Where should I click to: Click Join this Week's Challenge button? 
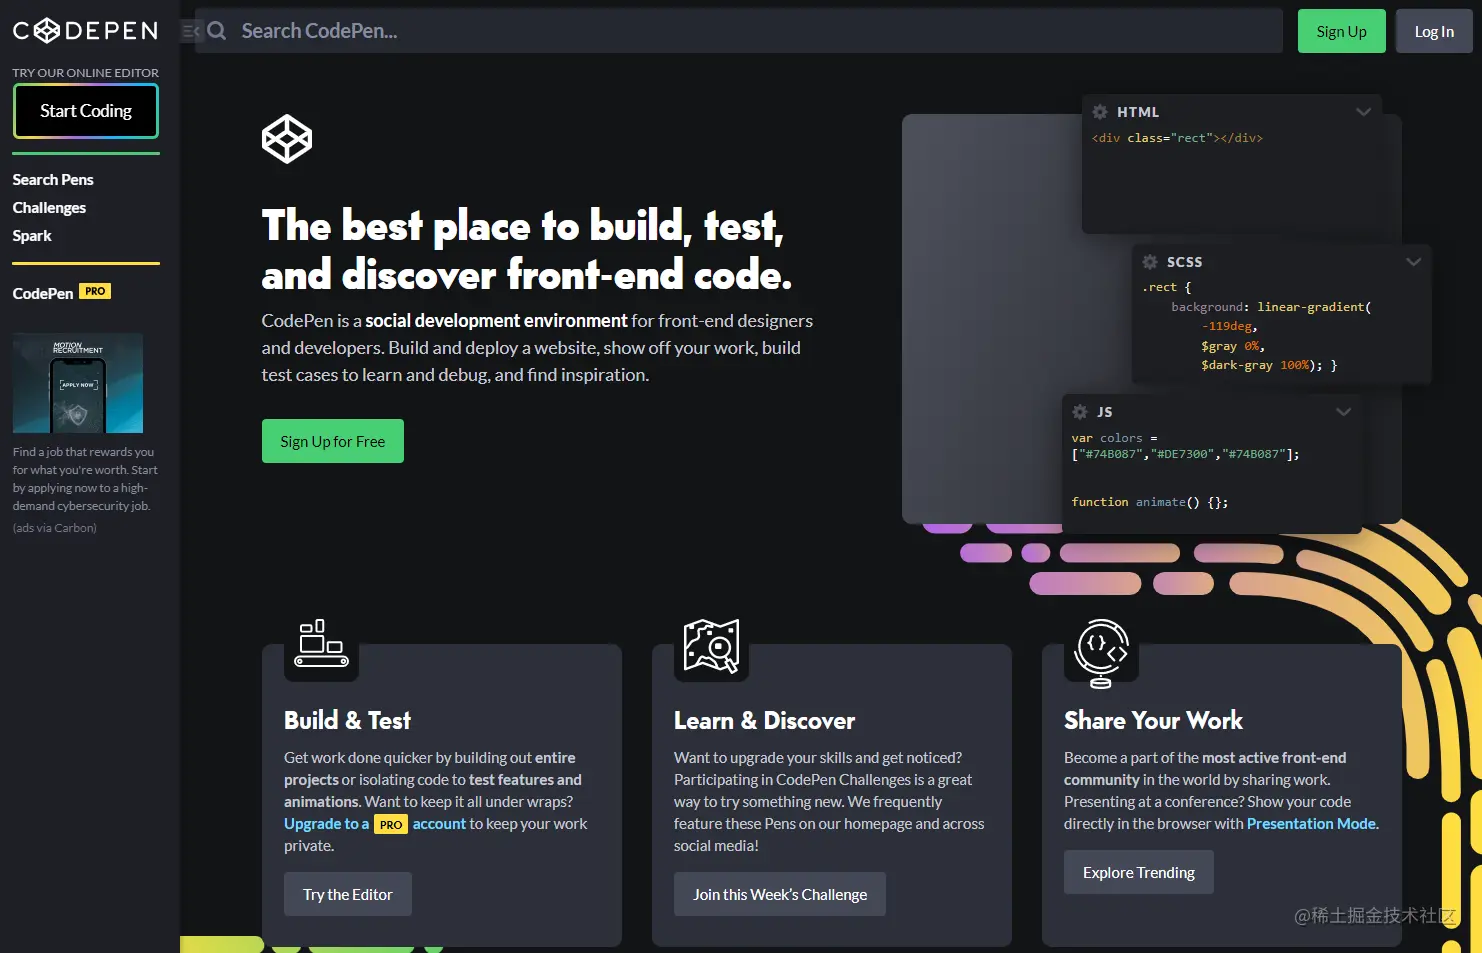point(780,894)
